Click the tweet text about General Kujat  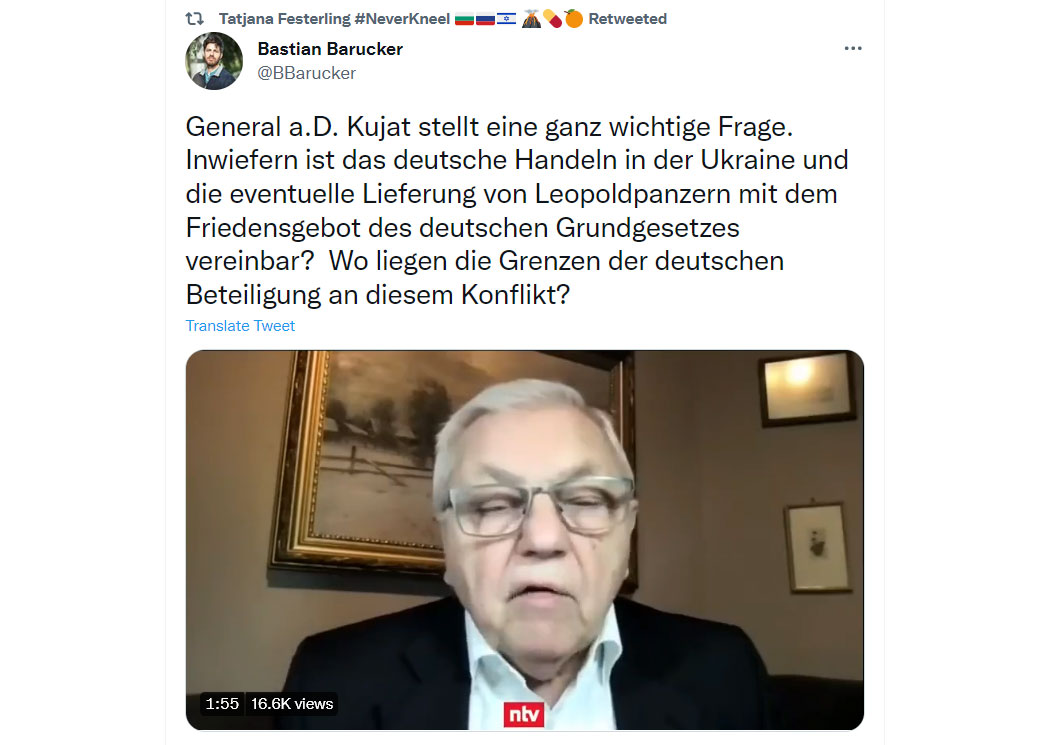(518, 210)
